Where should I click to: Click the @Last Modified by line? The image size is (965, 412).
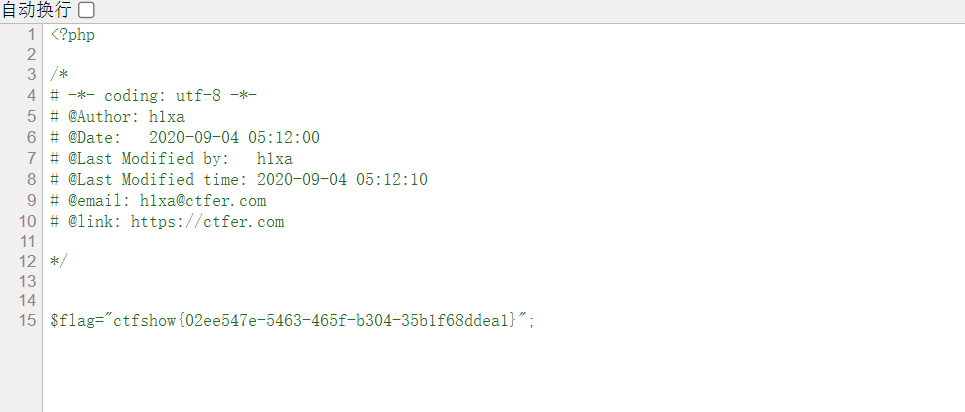point(171,159)
